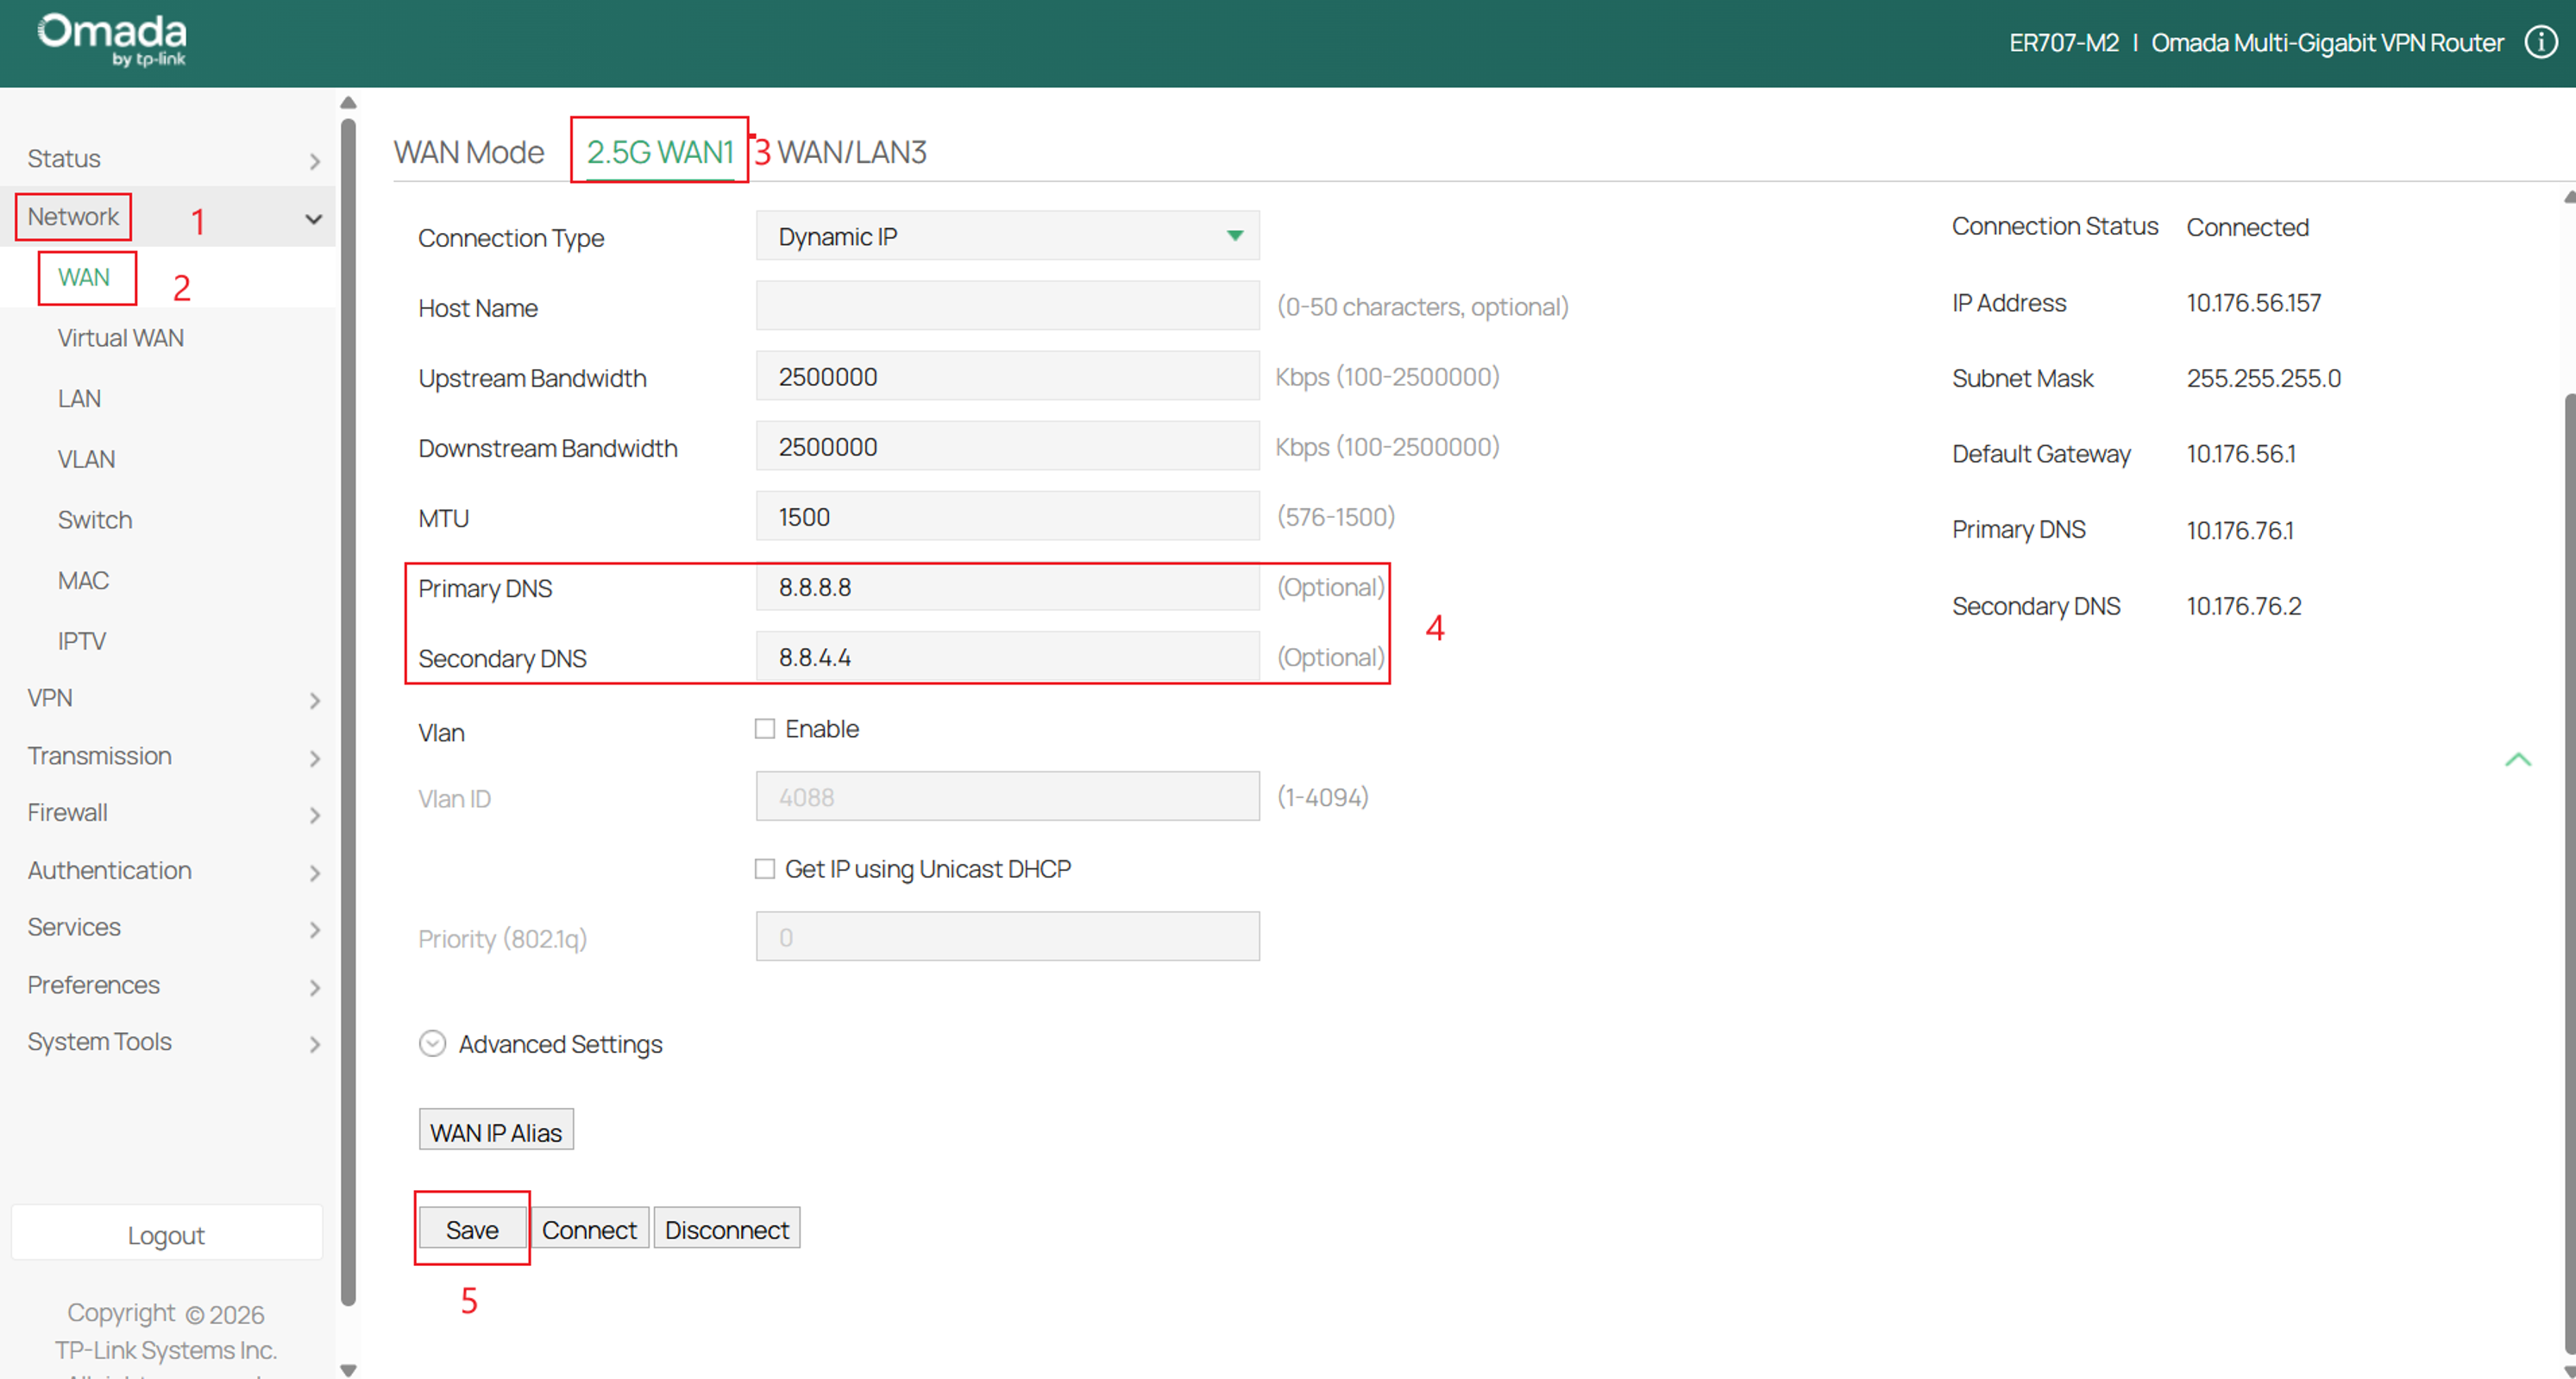Click the Secondary DNS field 8.8.4.4
This screenshot has height=1379, width=2576.
[1007, 657]
